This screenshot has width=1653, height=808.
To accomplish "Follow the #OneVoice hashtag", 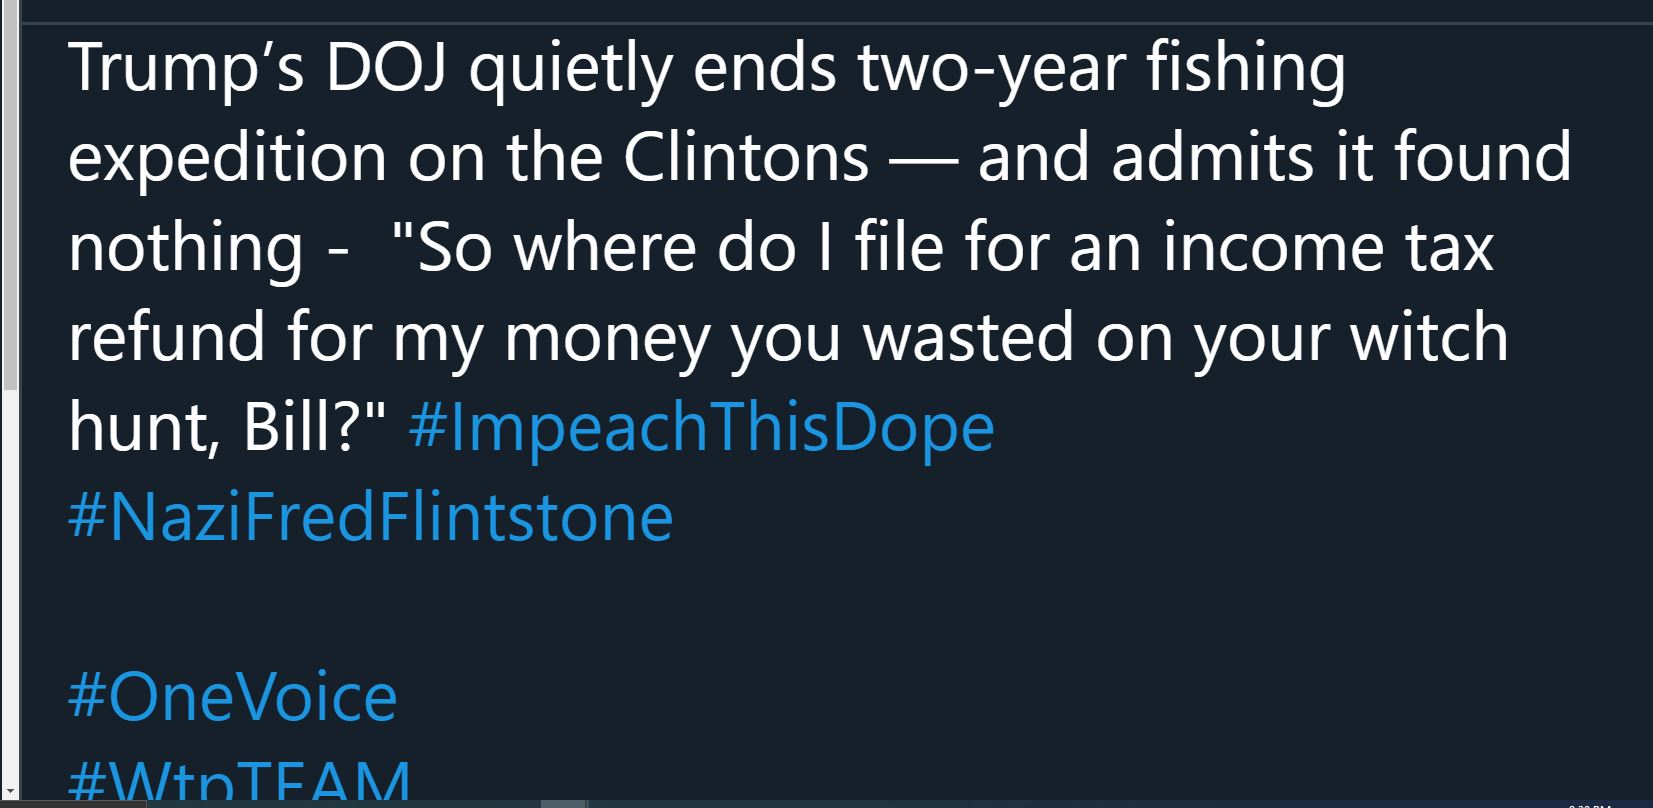I will coord(232,697).
